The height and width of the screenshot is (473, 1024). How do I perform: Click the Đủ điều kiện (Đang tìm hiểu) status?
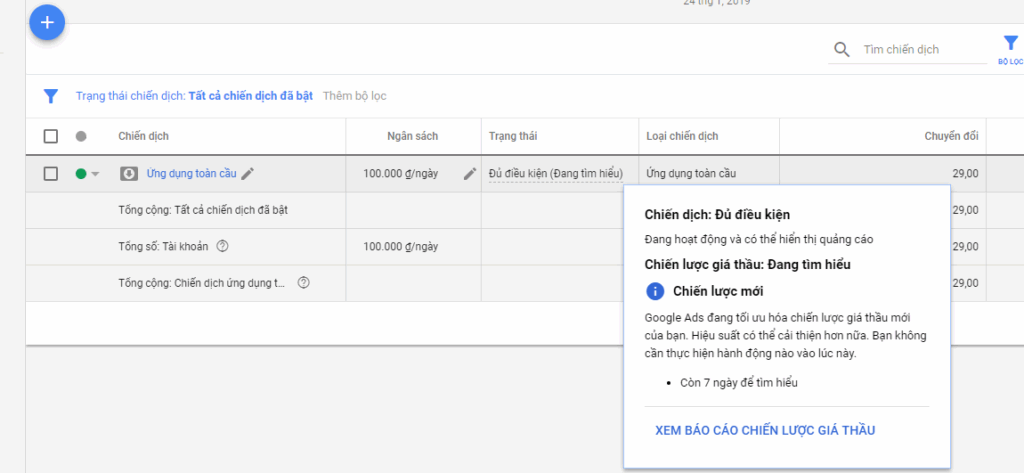click(556, 174)
